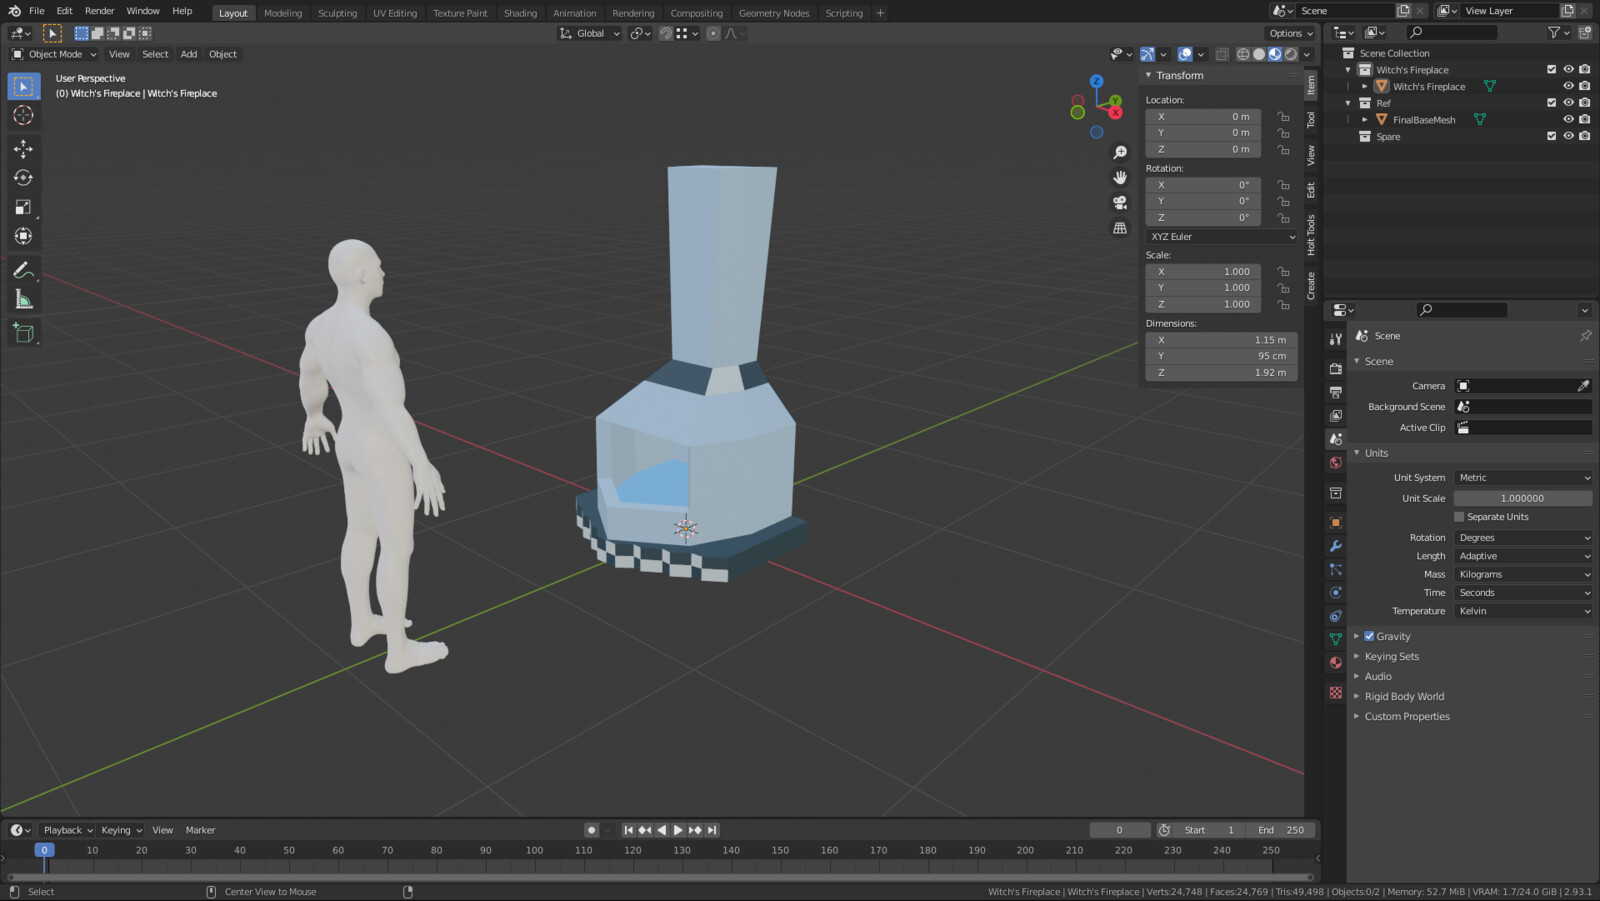The image size is (1600, 901).
Task: Switch to the Shading workspace tab
Action: [520, 13]
